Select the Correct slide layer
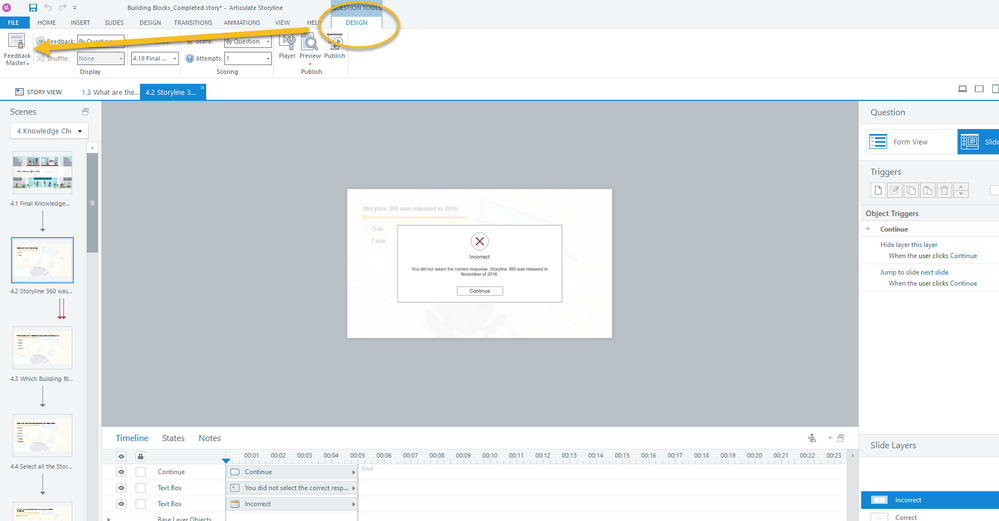Viewport: 999px width, 521px height. pos(930,517)
